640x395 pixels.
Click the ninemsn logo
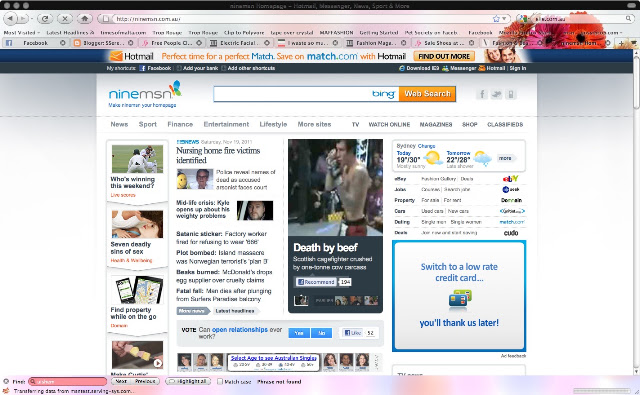(x=145, y=91)
